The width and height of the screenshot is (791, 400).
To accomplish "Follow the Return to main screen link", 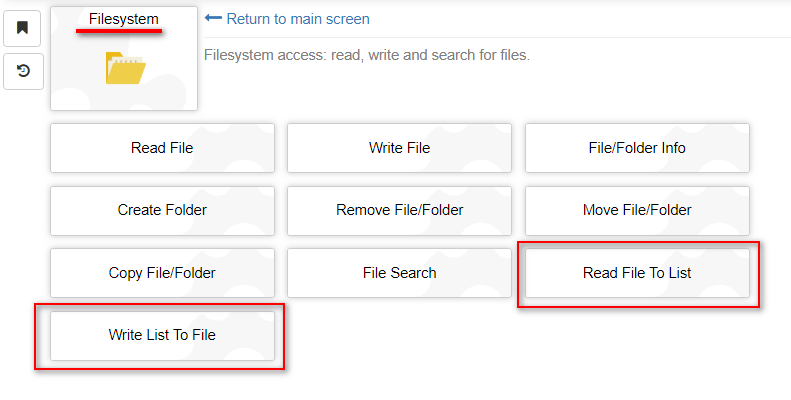I will click(x=297, y=19).
